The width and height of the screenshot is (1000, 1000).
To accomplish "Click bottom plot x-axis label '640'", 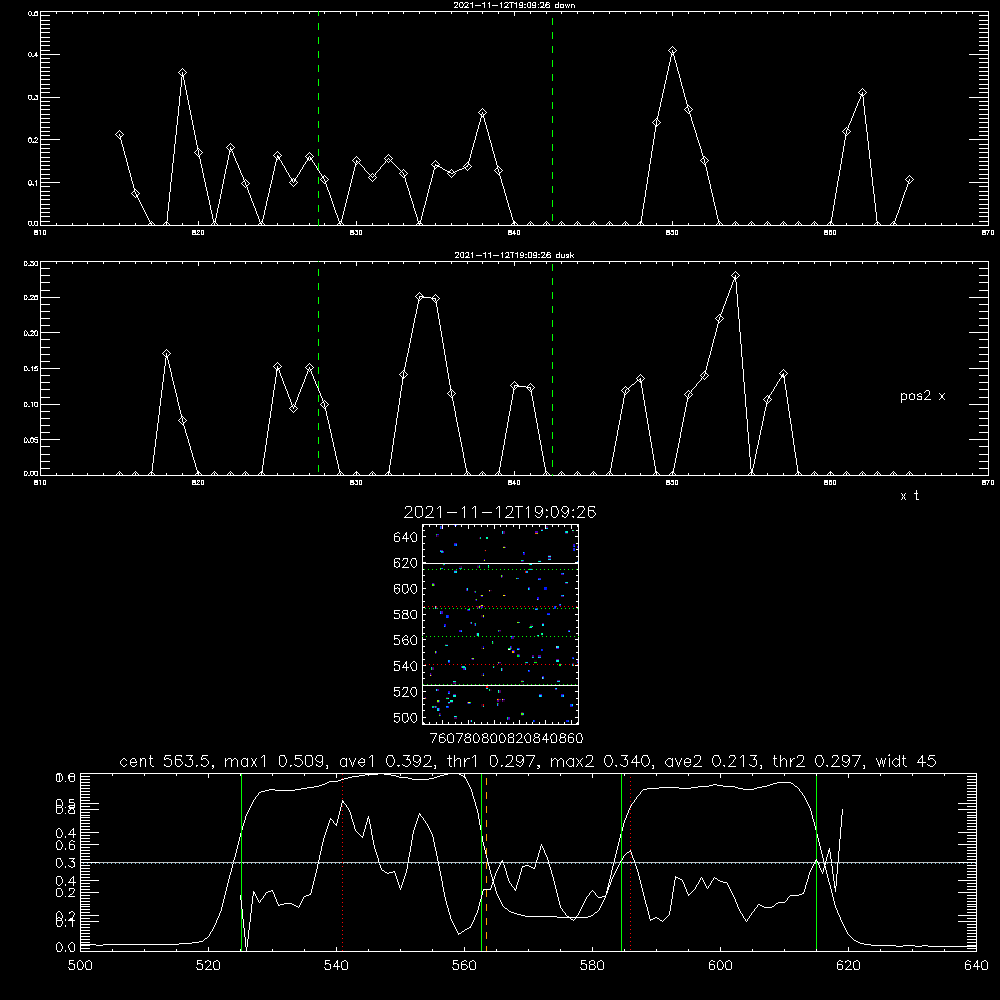I will 976,966.
